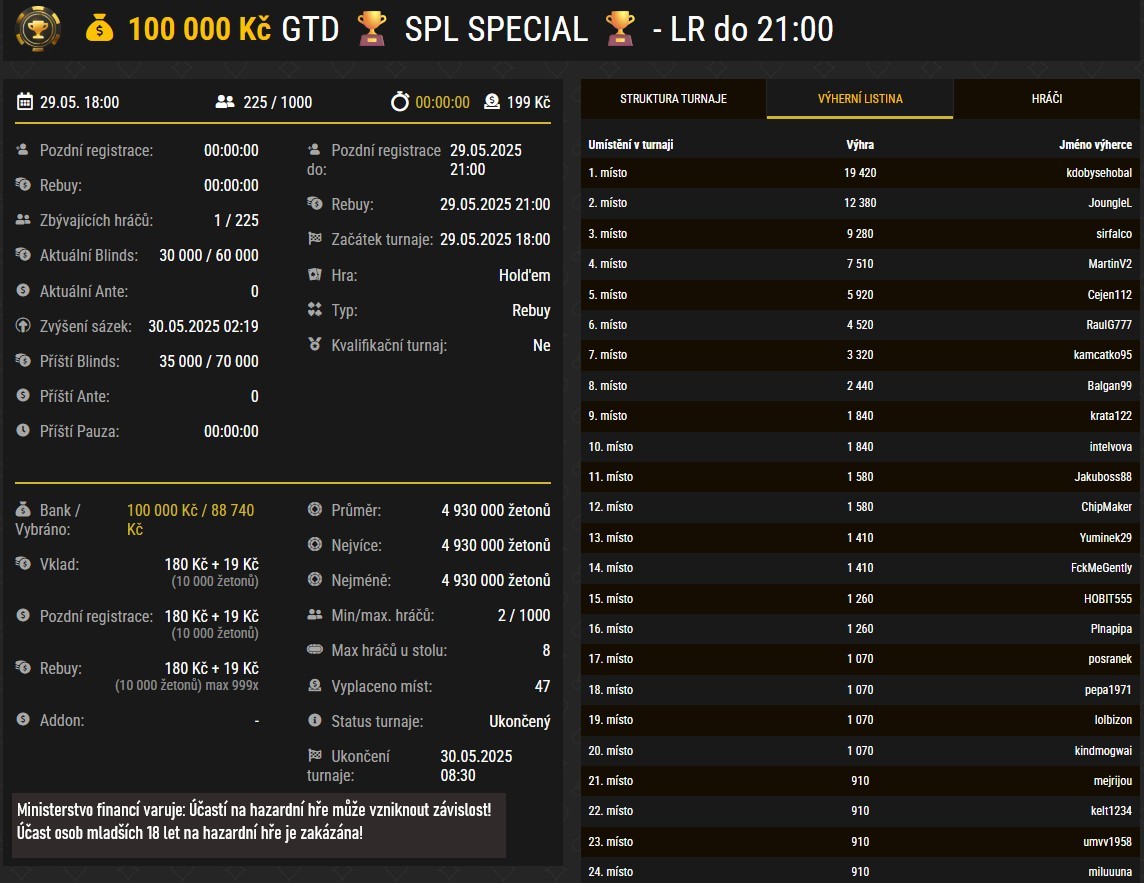Click the cards icon next to Hra
1144x883 pixels.
pyautogui.click(x=315, y=275)
